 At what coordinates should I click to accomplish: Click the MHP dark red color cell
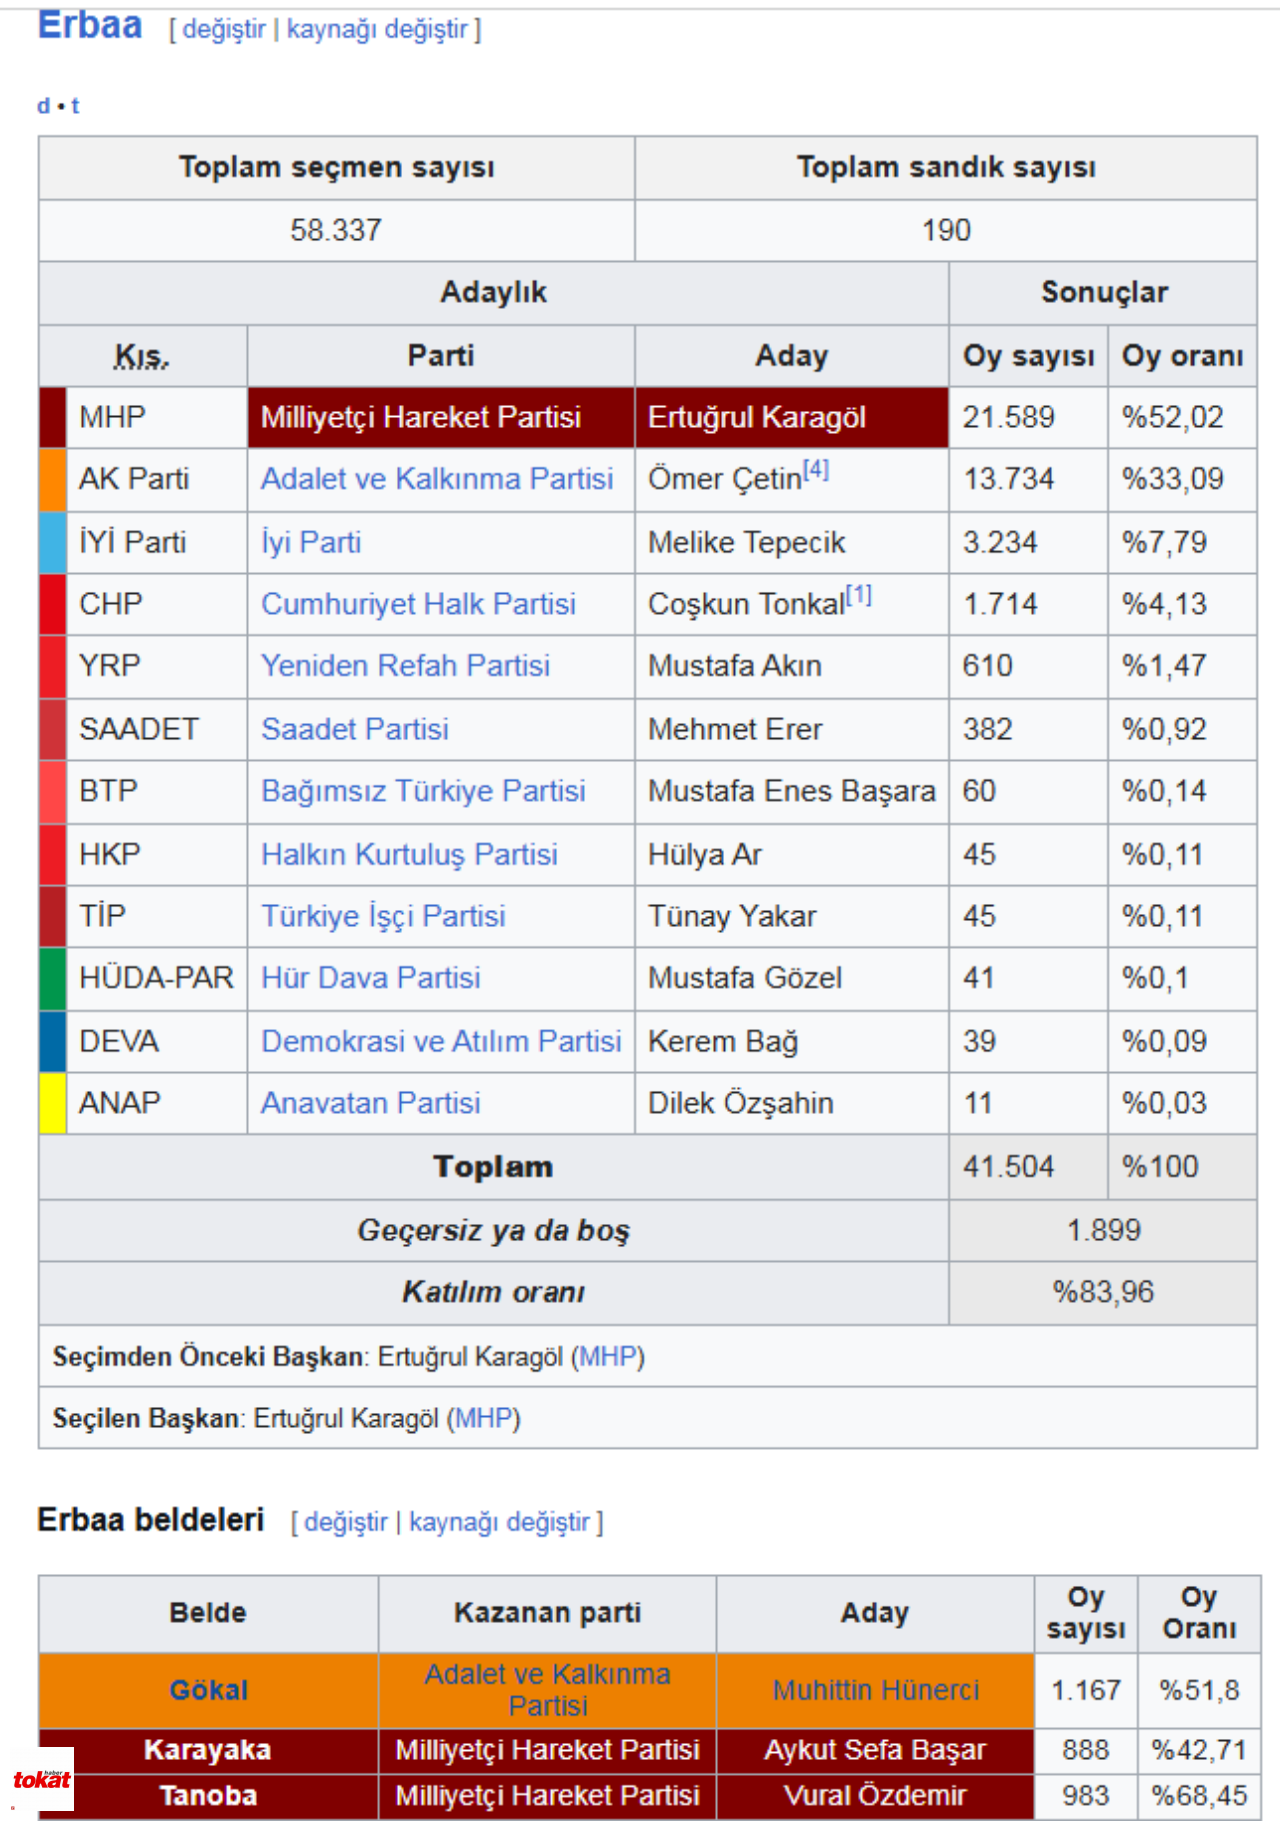click(53, 417)
